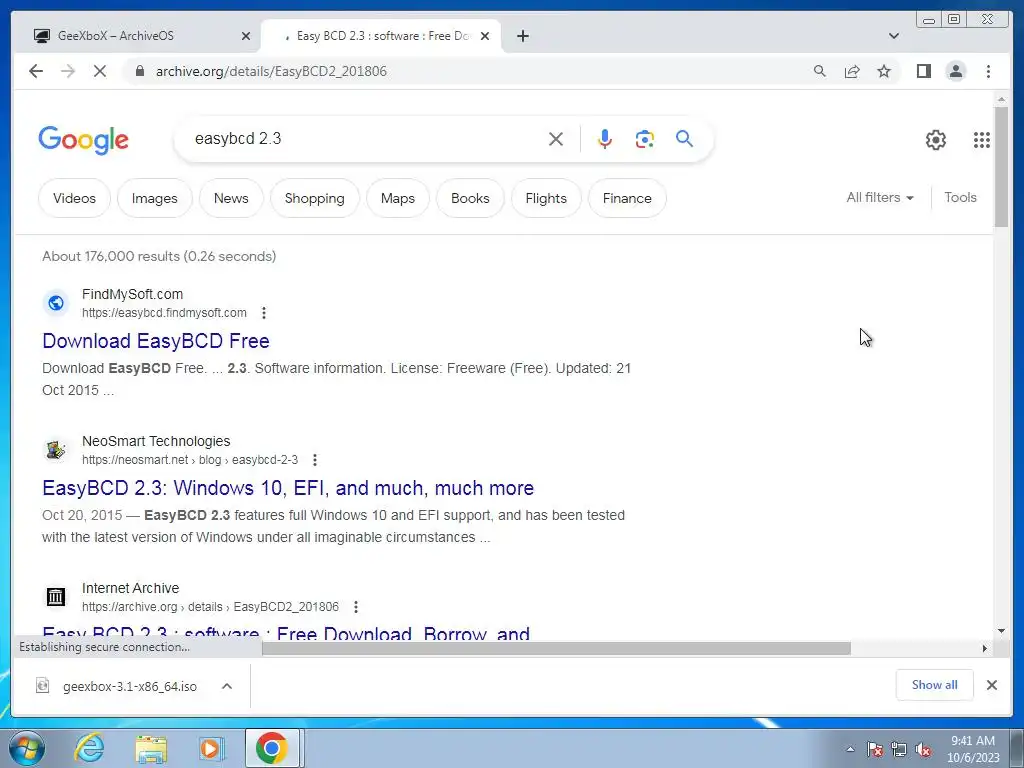Viewport: 1024px width, 768px height.
Task: Show hidden tray icons arrow
Action: tap(850, 749)
